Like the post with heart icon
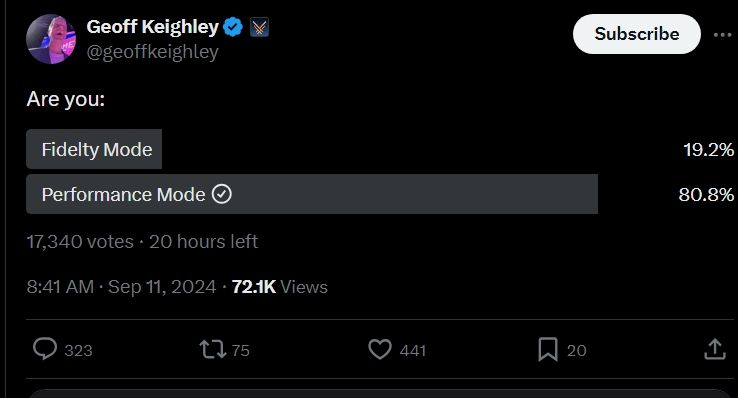The height and width of the screenshot is (398, 738). pos(380,350)
